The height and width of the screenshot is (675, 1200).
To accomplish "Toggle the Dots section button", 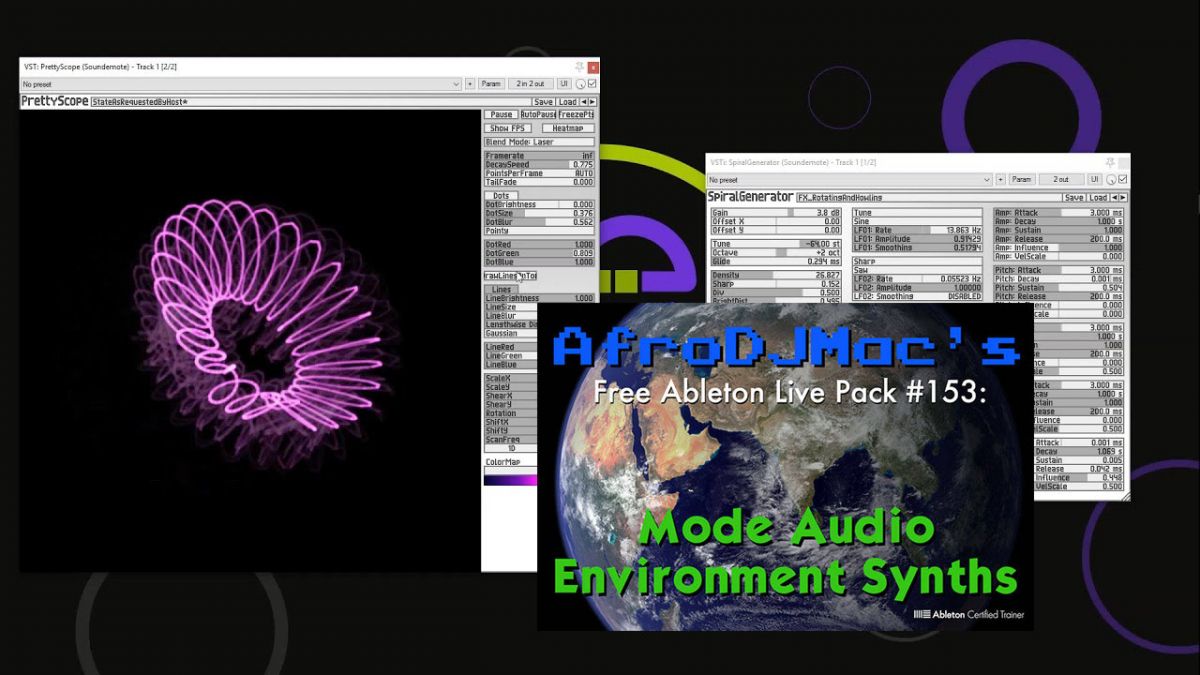I will 502,196.
